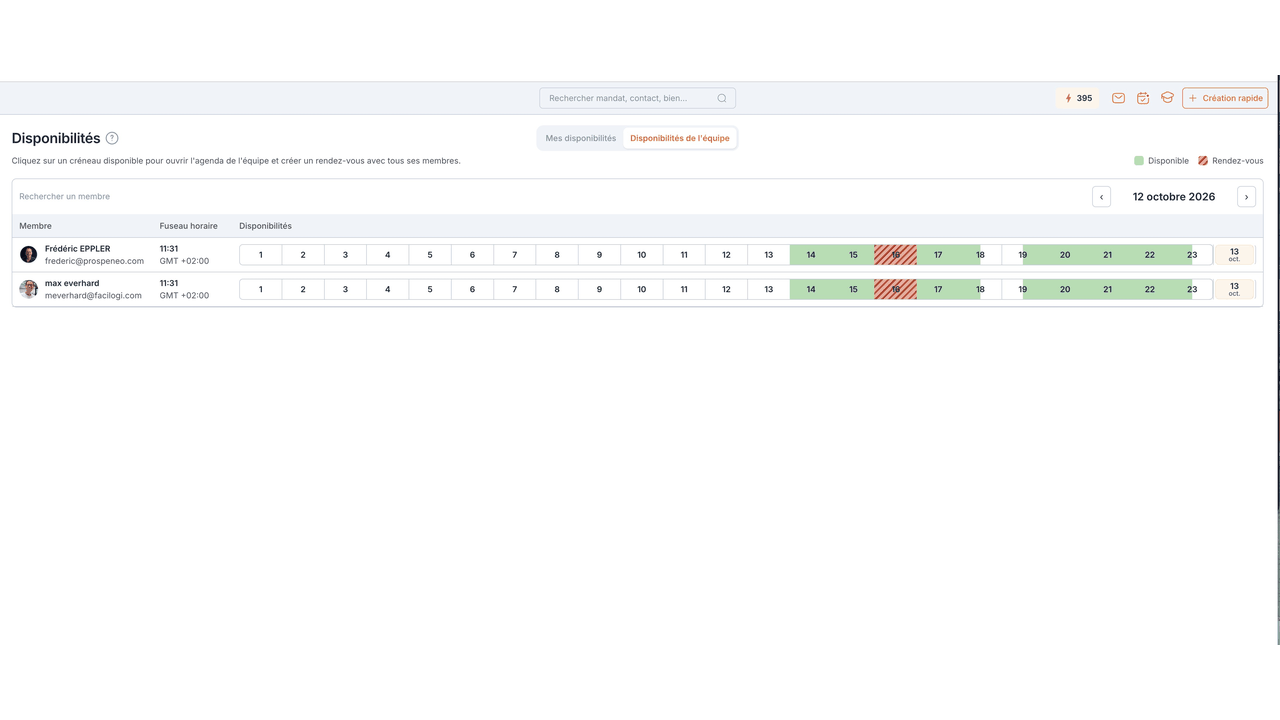Click the Membre column header
Viewport: 1280px width, 720px height.
[35, 226]
